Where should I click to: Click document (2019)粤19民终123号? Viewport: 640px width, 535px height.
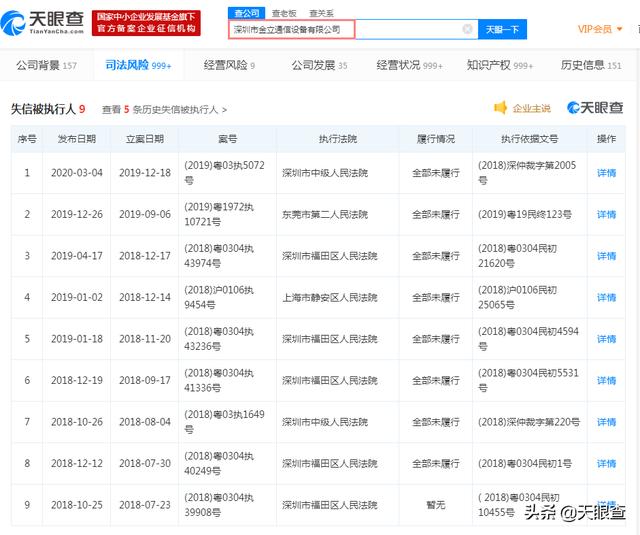[525, 215]
